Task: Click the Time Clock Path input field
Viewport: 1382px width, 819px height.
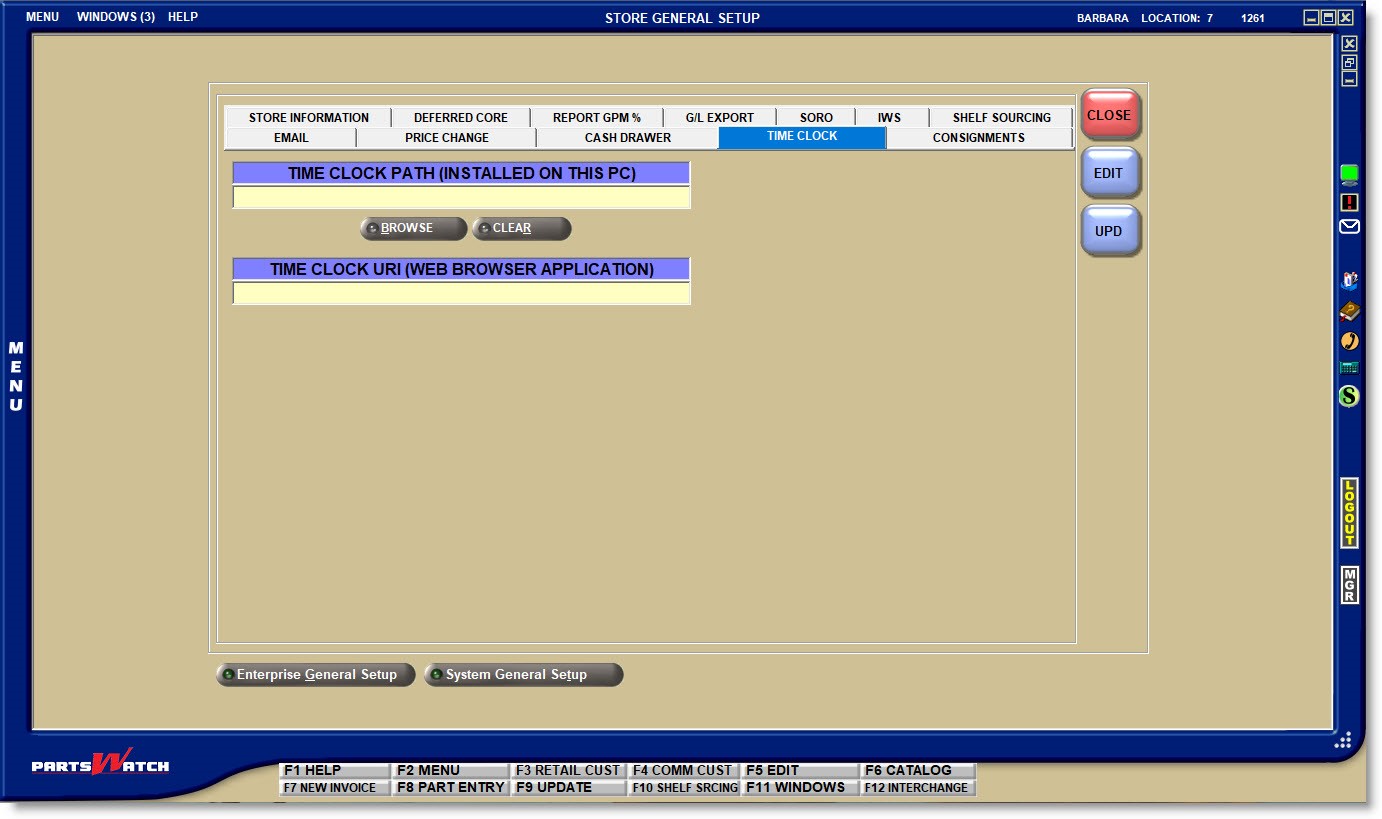Action: click(461, 197)
